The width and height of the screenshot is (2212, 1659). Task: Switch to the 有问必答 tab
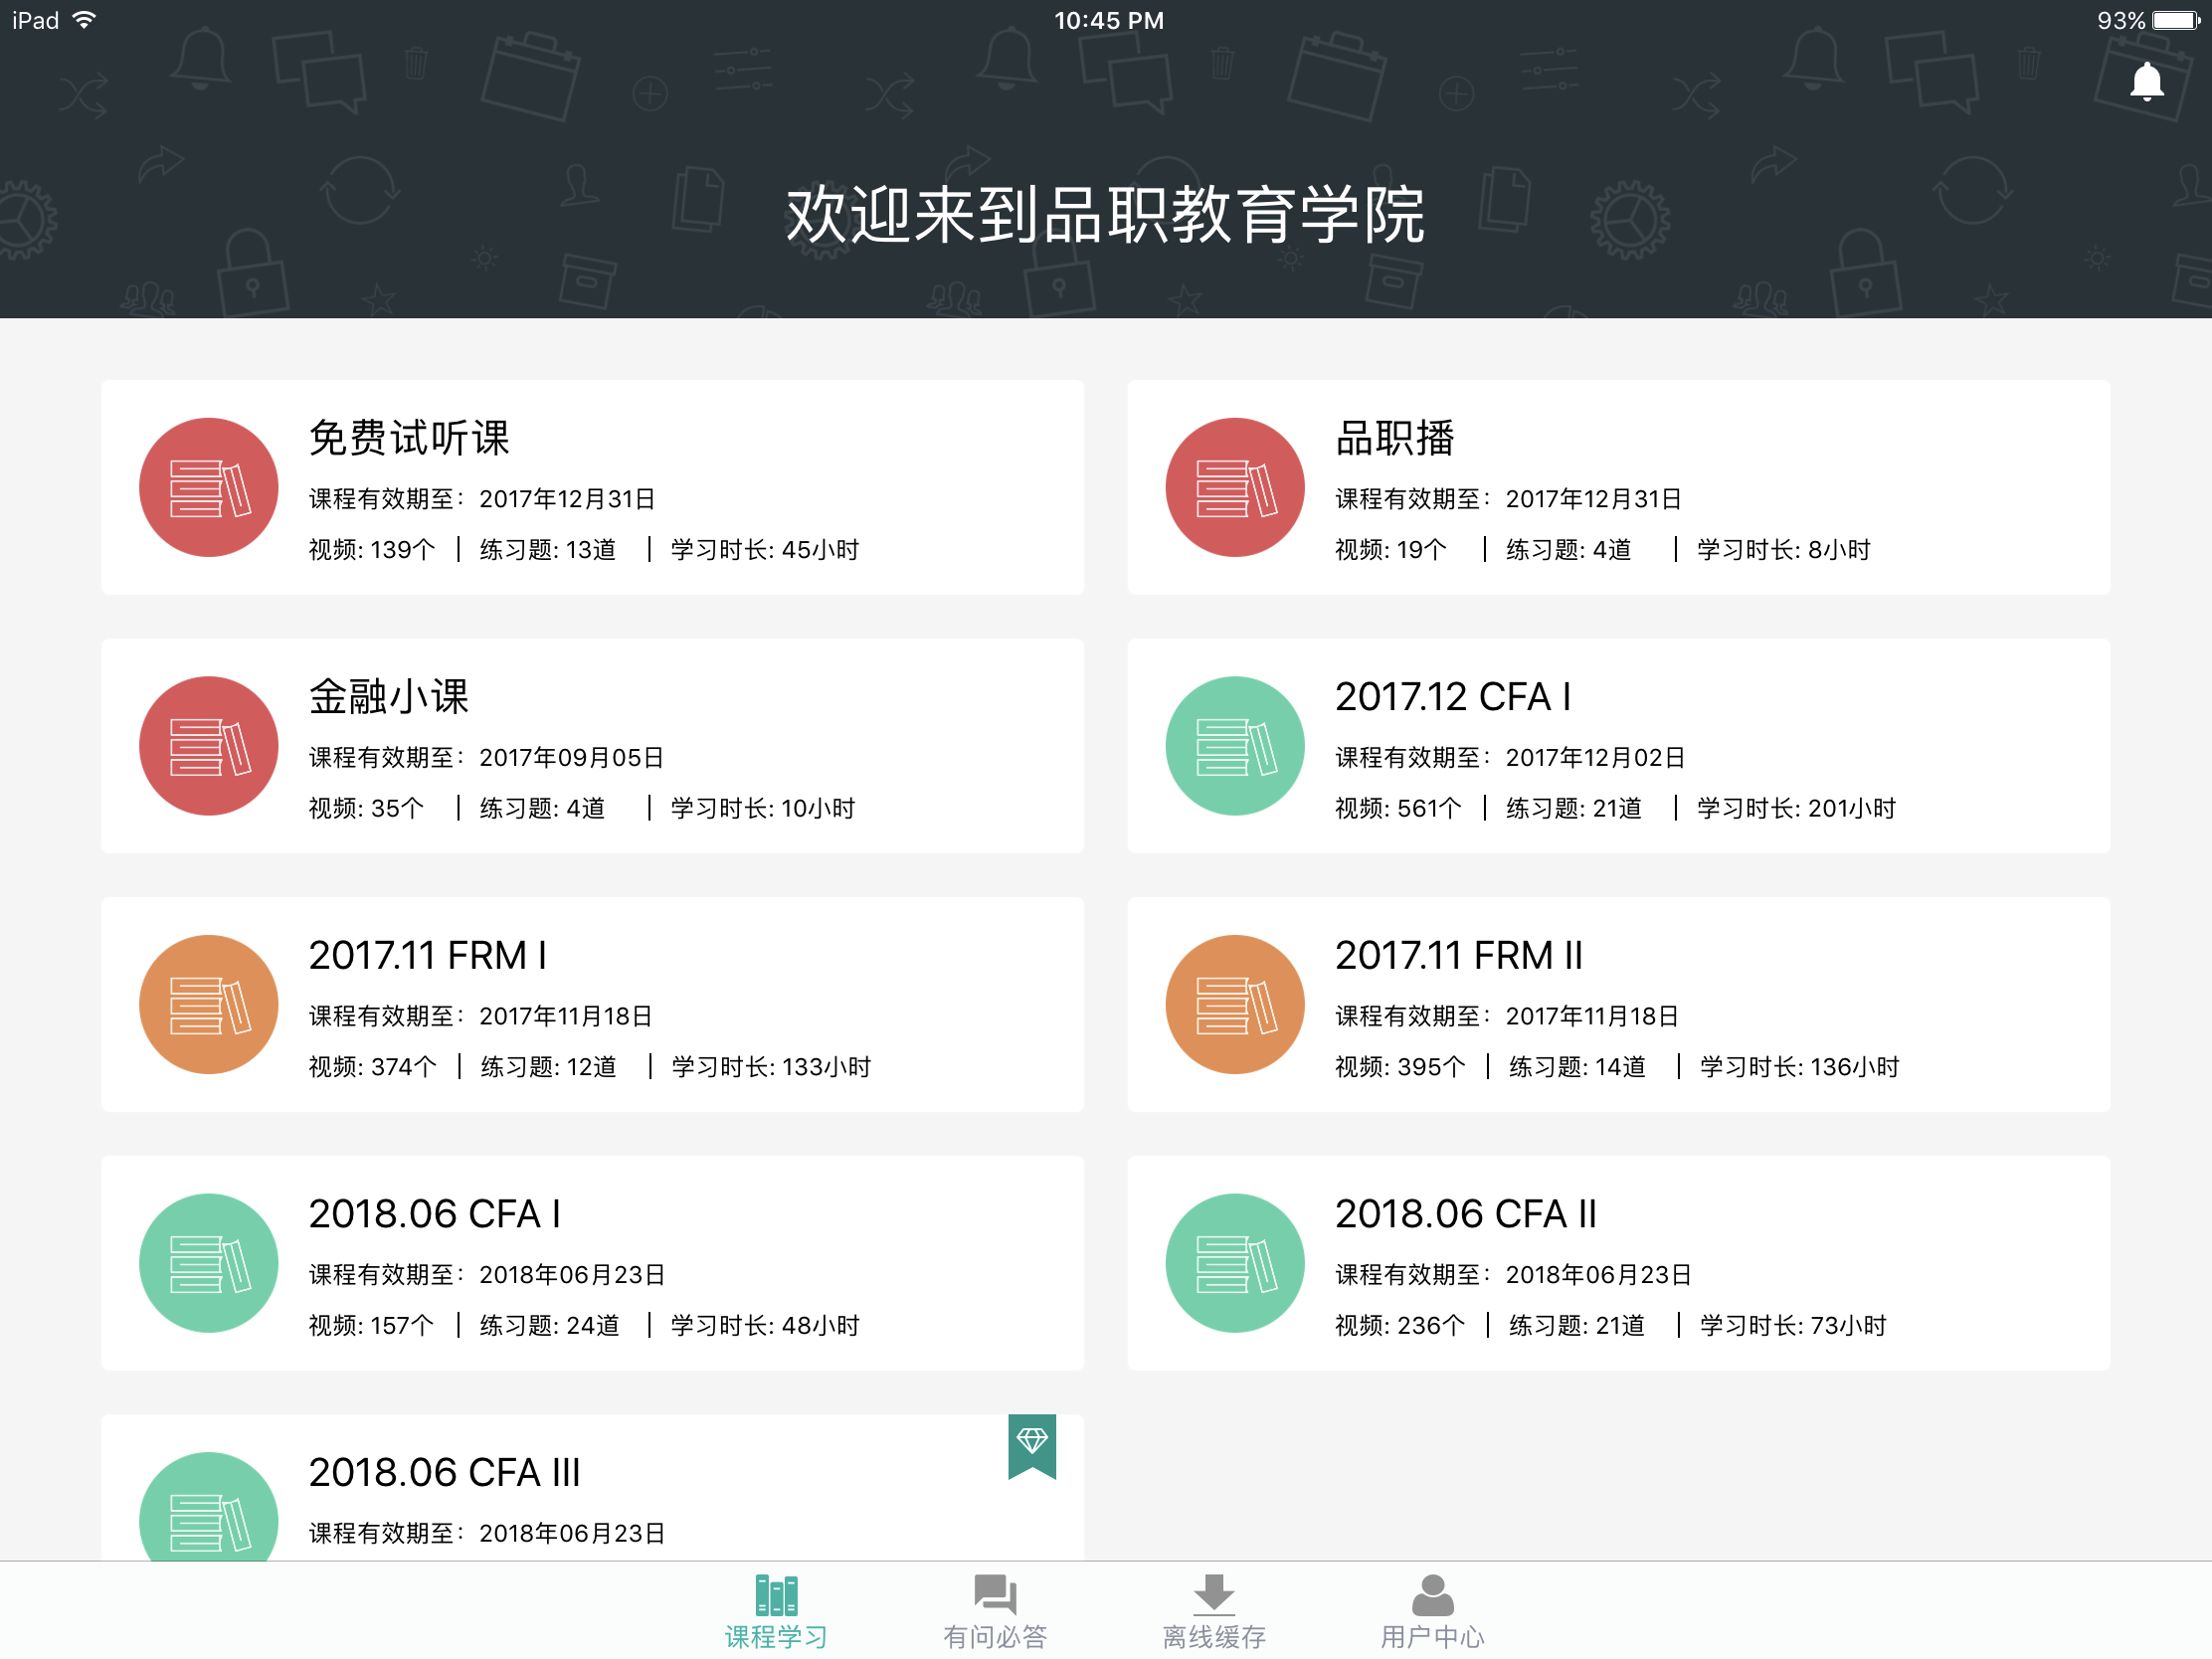tap(995, 1611)
